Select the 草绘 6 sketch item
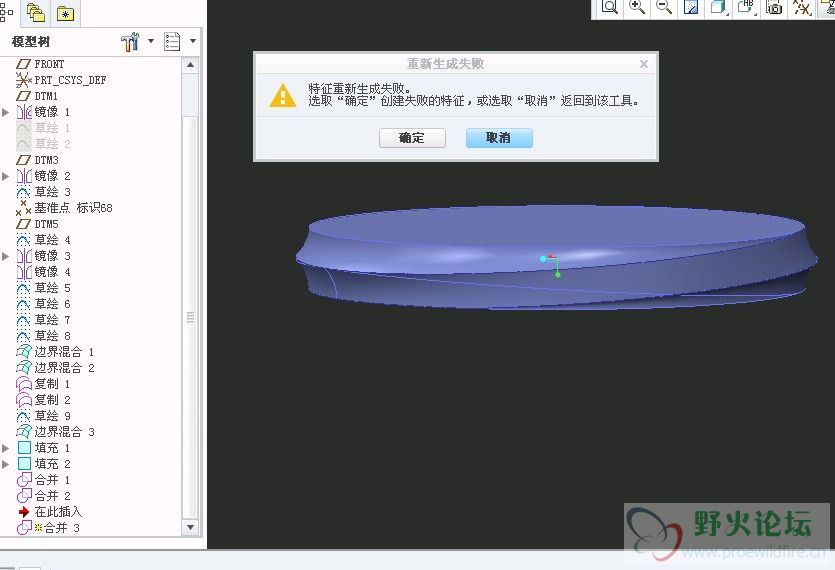 44,304
